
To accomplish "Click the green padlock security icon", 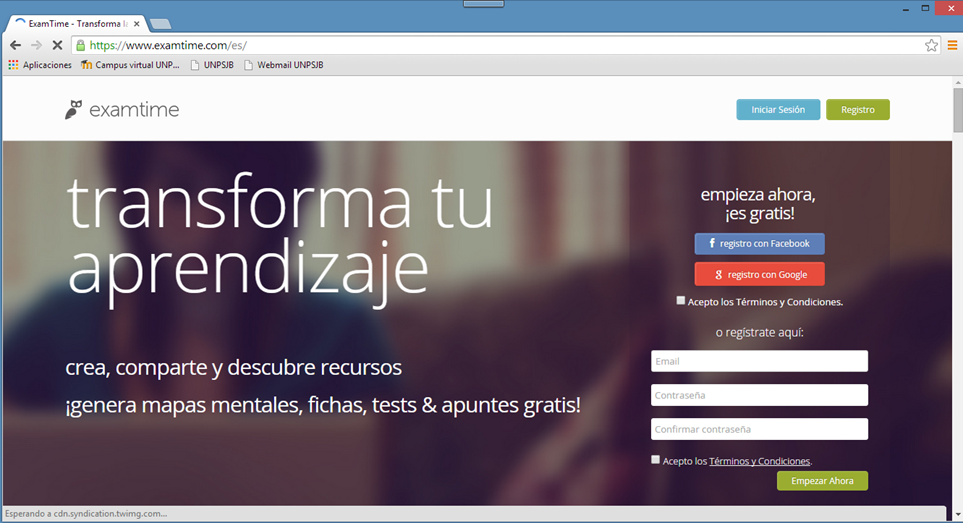I will [81, 45].
